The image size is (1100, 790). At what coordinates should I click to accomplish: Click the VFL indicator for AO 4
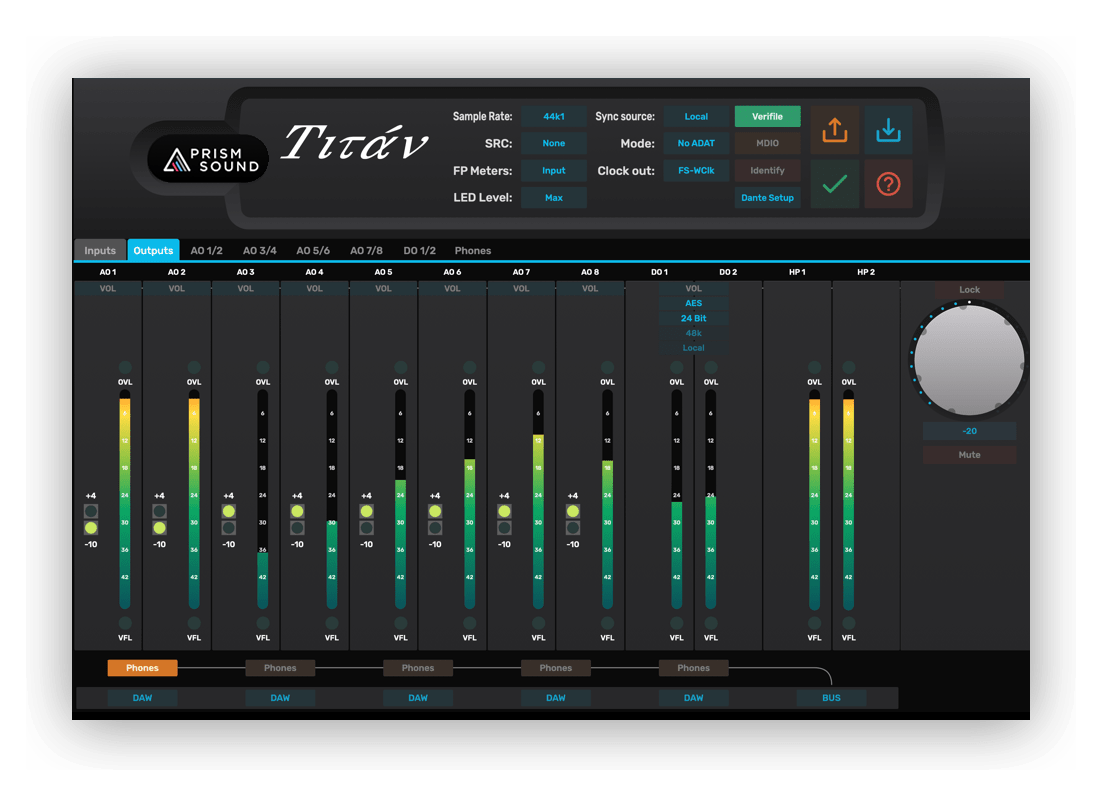332,623
